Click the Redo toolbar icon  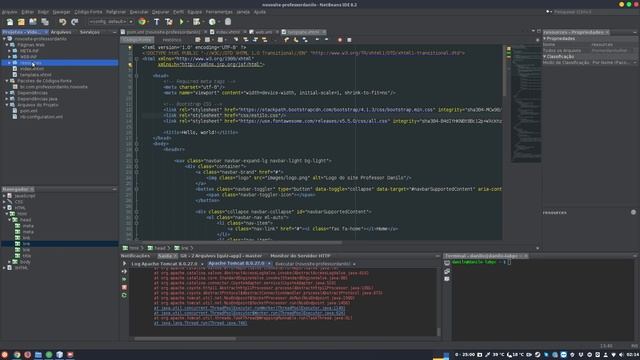(74, 22)
